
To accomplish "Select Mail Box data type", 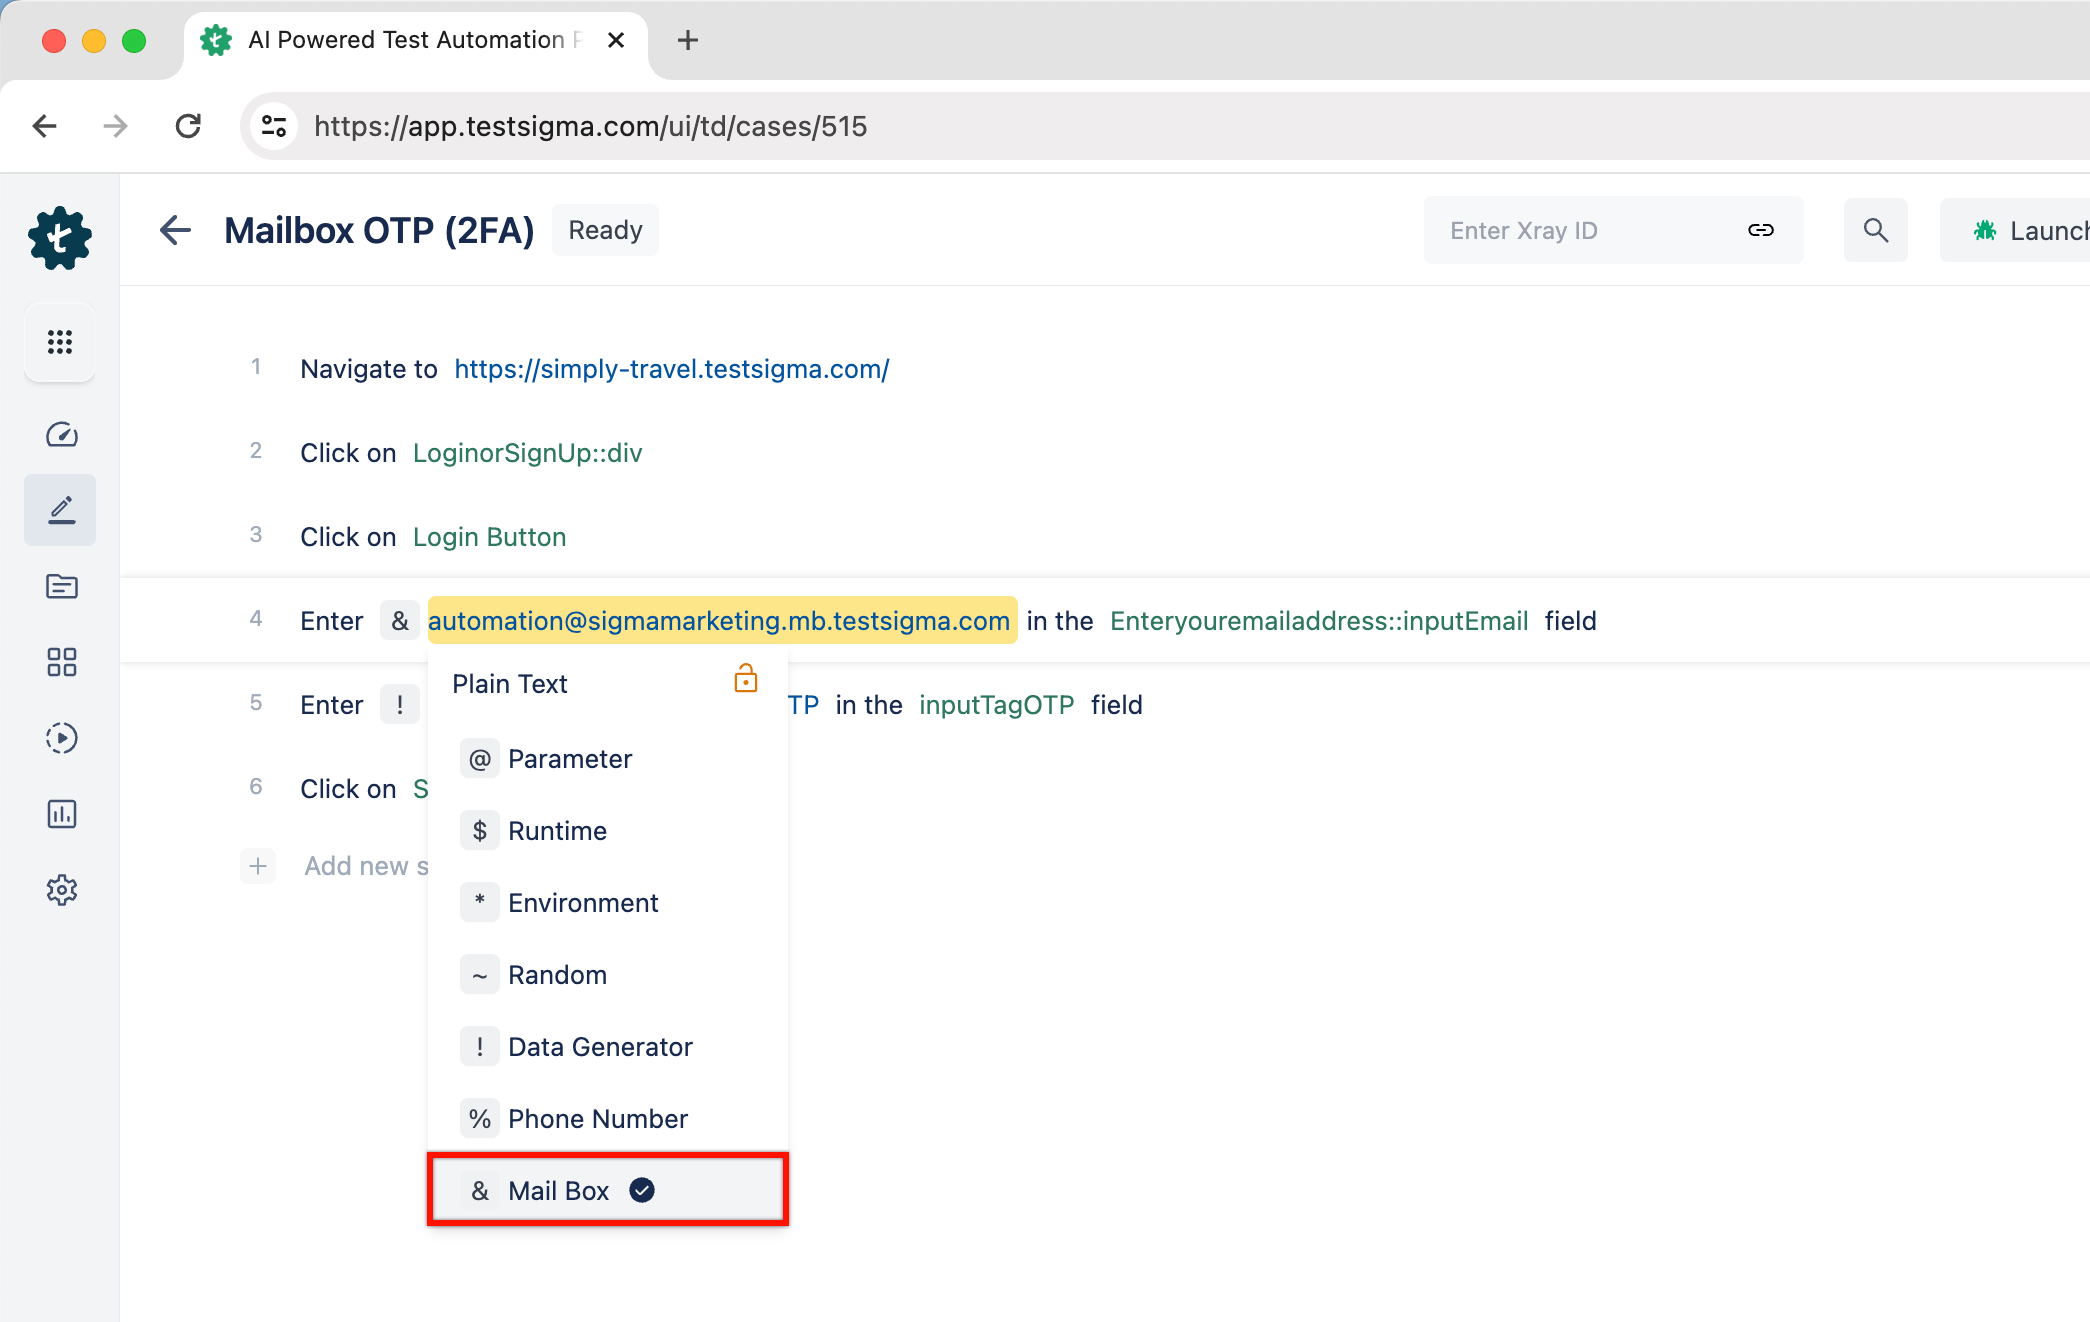I will click(608, 1190).
